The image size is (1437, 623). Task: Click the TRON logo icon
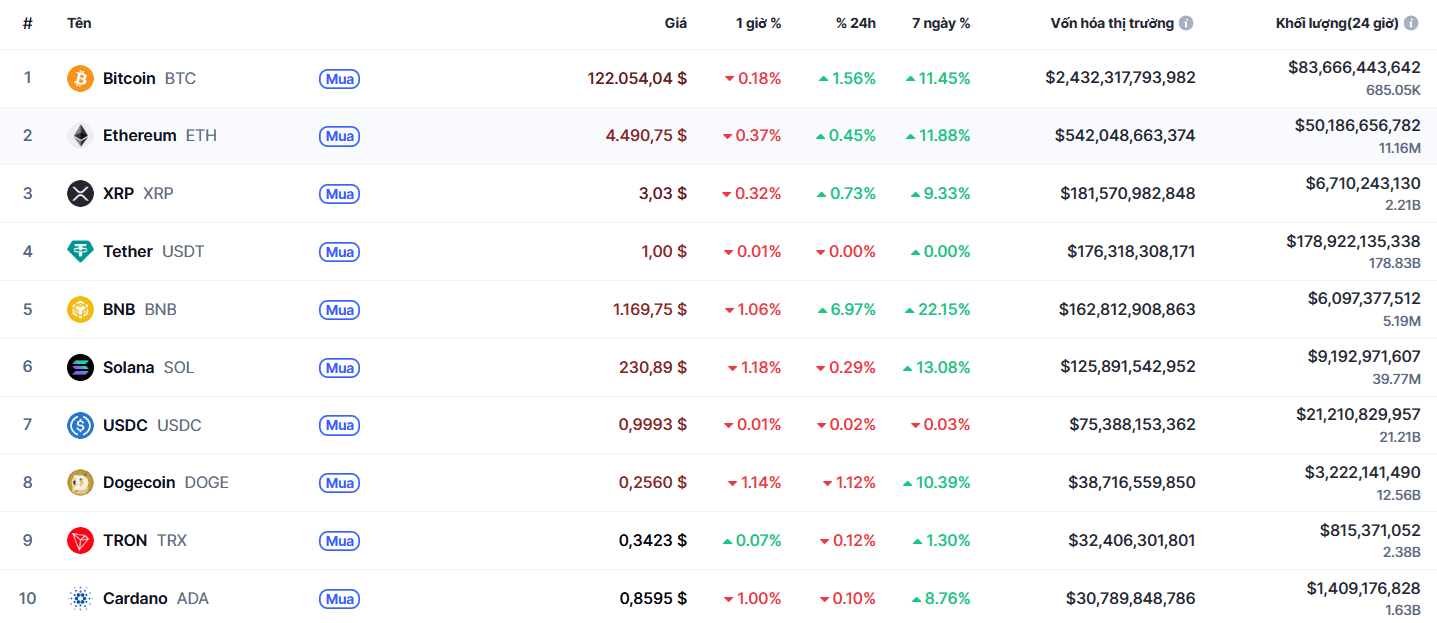point(80,541)
